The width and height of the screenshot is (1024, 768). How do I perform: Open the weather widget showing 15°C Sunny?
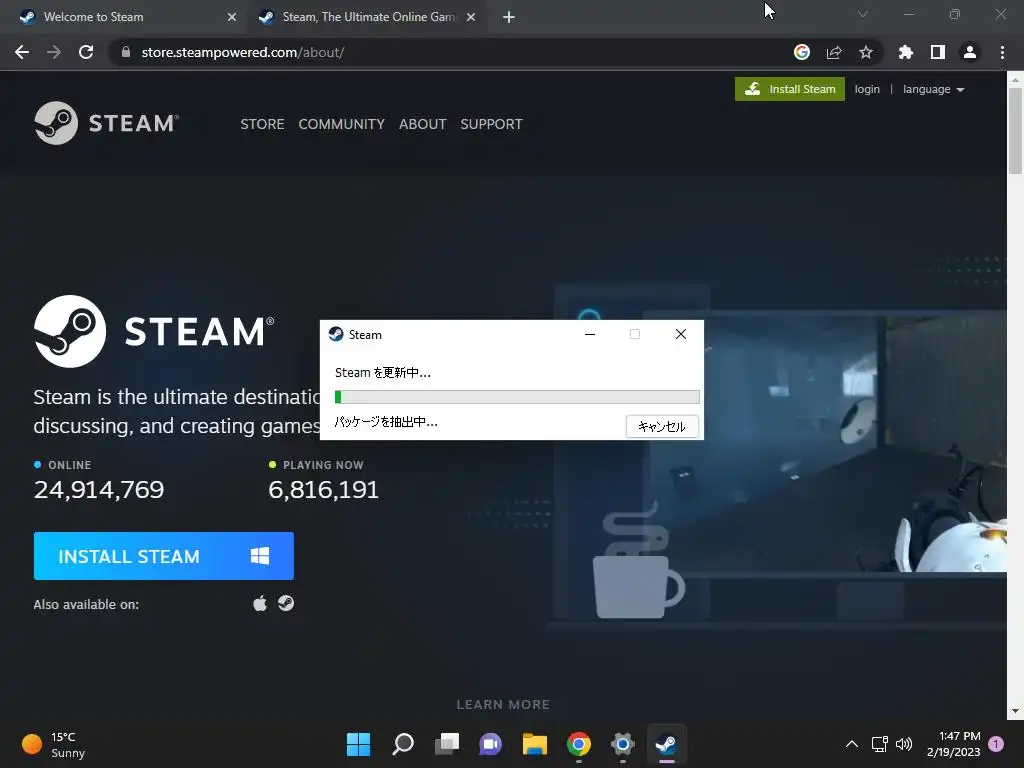(54, 744)
